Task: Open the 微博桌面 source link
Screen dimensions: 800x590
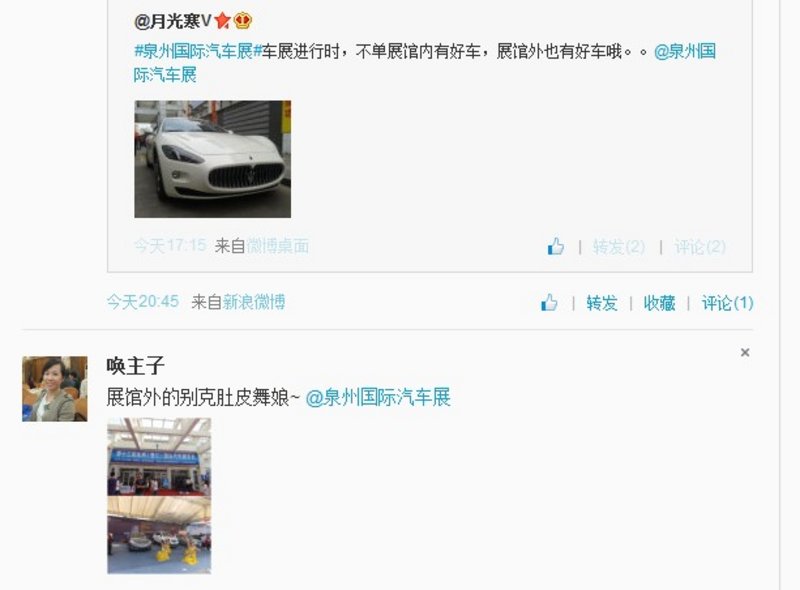Action: (278, 246)
